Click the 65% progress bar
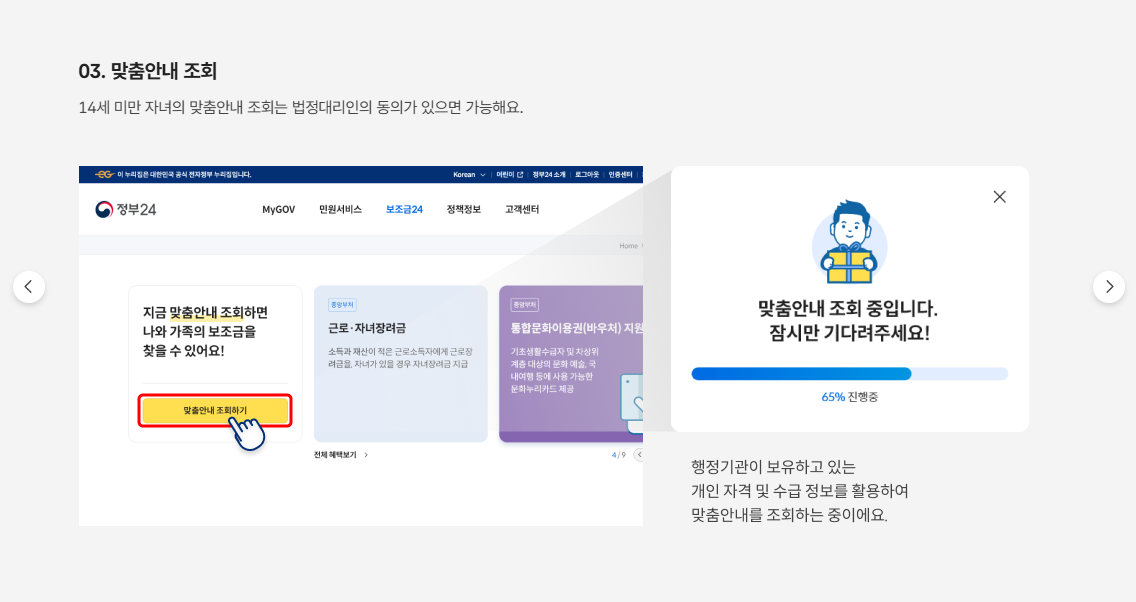This screenshot has height=602, width=1136. click(849, 373)
